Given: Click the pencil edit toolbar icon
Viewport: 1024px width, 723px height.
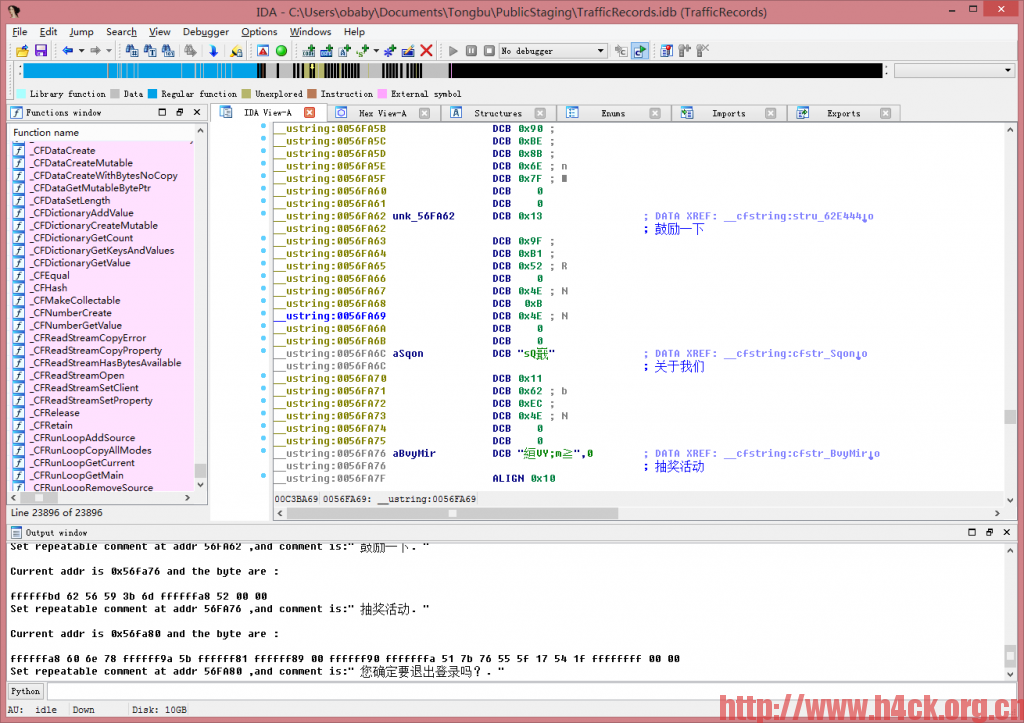Looking at the screenshot, I should click(408, 51).
